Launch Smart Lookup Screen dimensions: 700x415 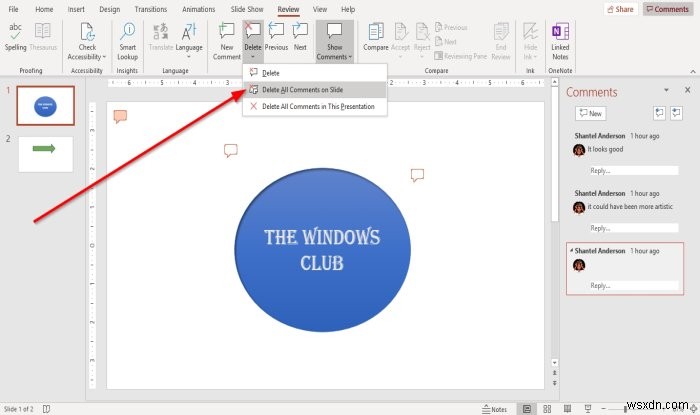pos(128,42)
